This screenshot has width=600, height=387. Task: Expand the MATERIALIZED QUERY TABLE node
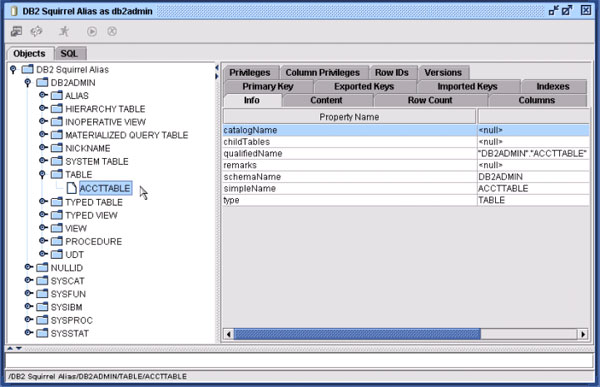point(43,134)
